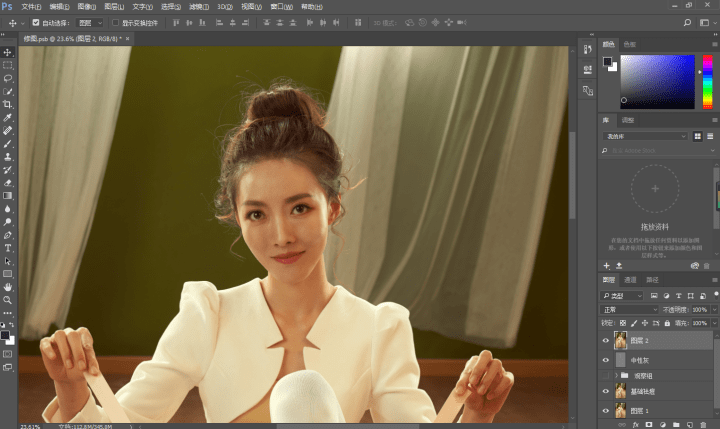Open the opacity 不透明度 slider arrow

[714, 310]
